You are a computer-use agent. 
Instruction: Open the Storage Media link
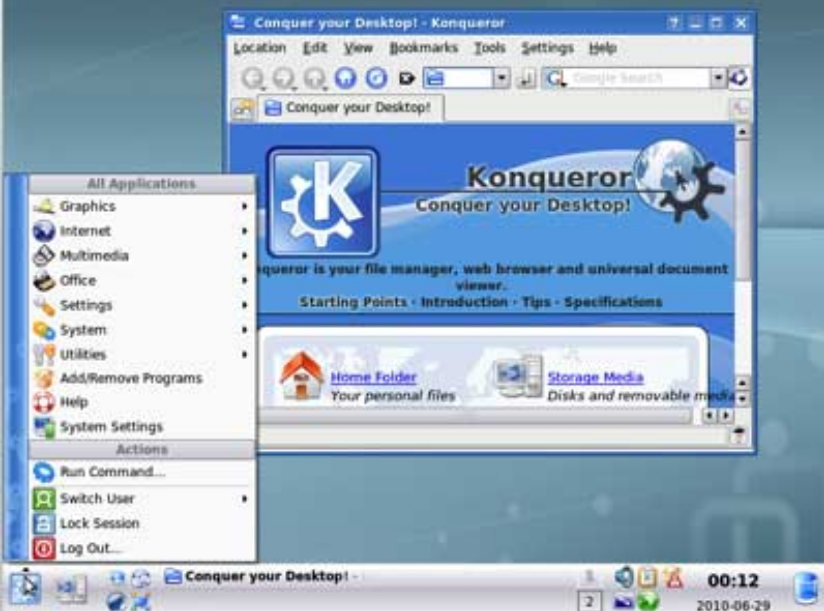pyautogui.click(x=595, y=377)
